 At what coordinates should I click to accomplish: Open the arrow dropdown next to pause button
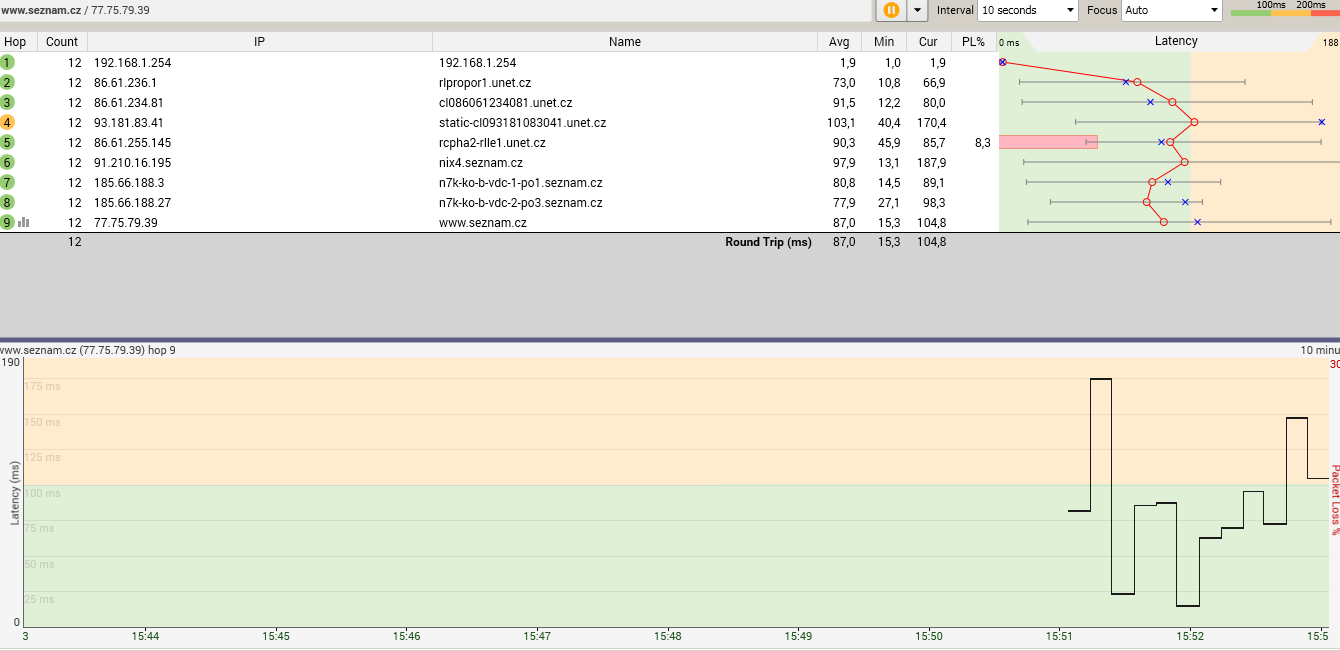pyautogui.click(x=916, y=10)
